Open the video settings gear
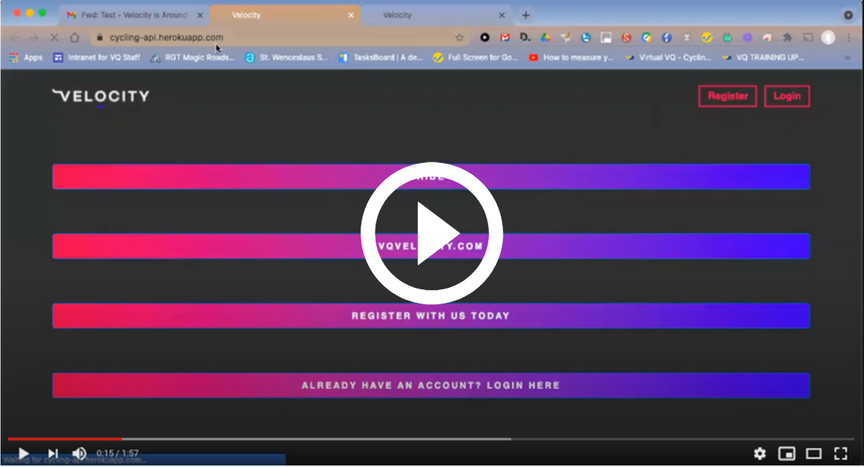864x467 pixels. [760, 454]
